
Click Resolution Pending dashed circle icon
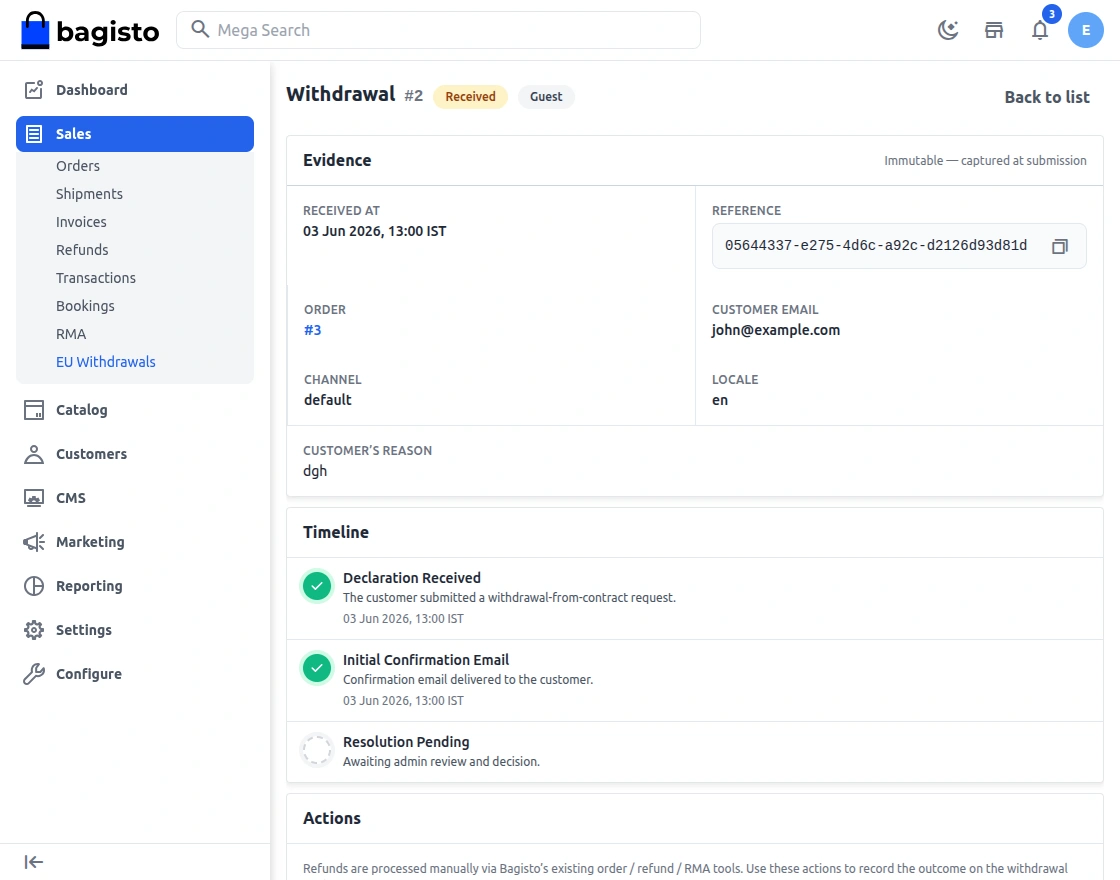[316, 750]
